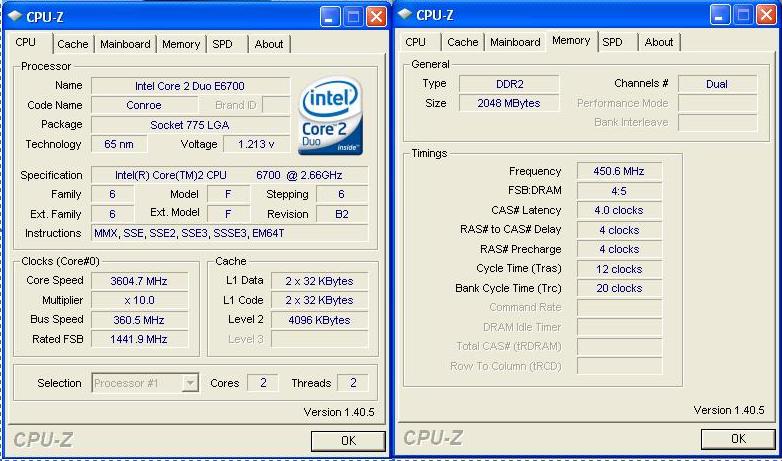Select the CPU tab in the left window
The width and height of the screenshot is (782, 461).
coord(25,42)
